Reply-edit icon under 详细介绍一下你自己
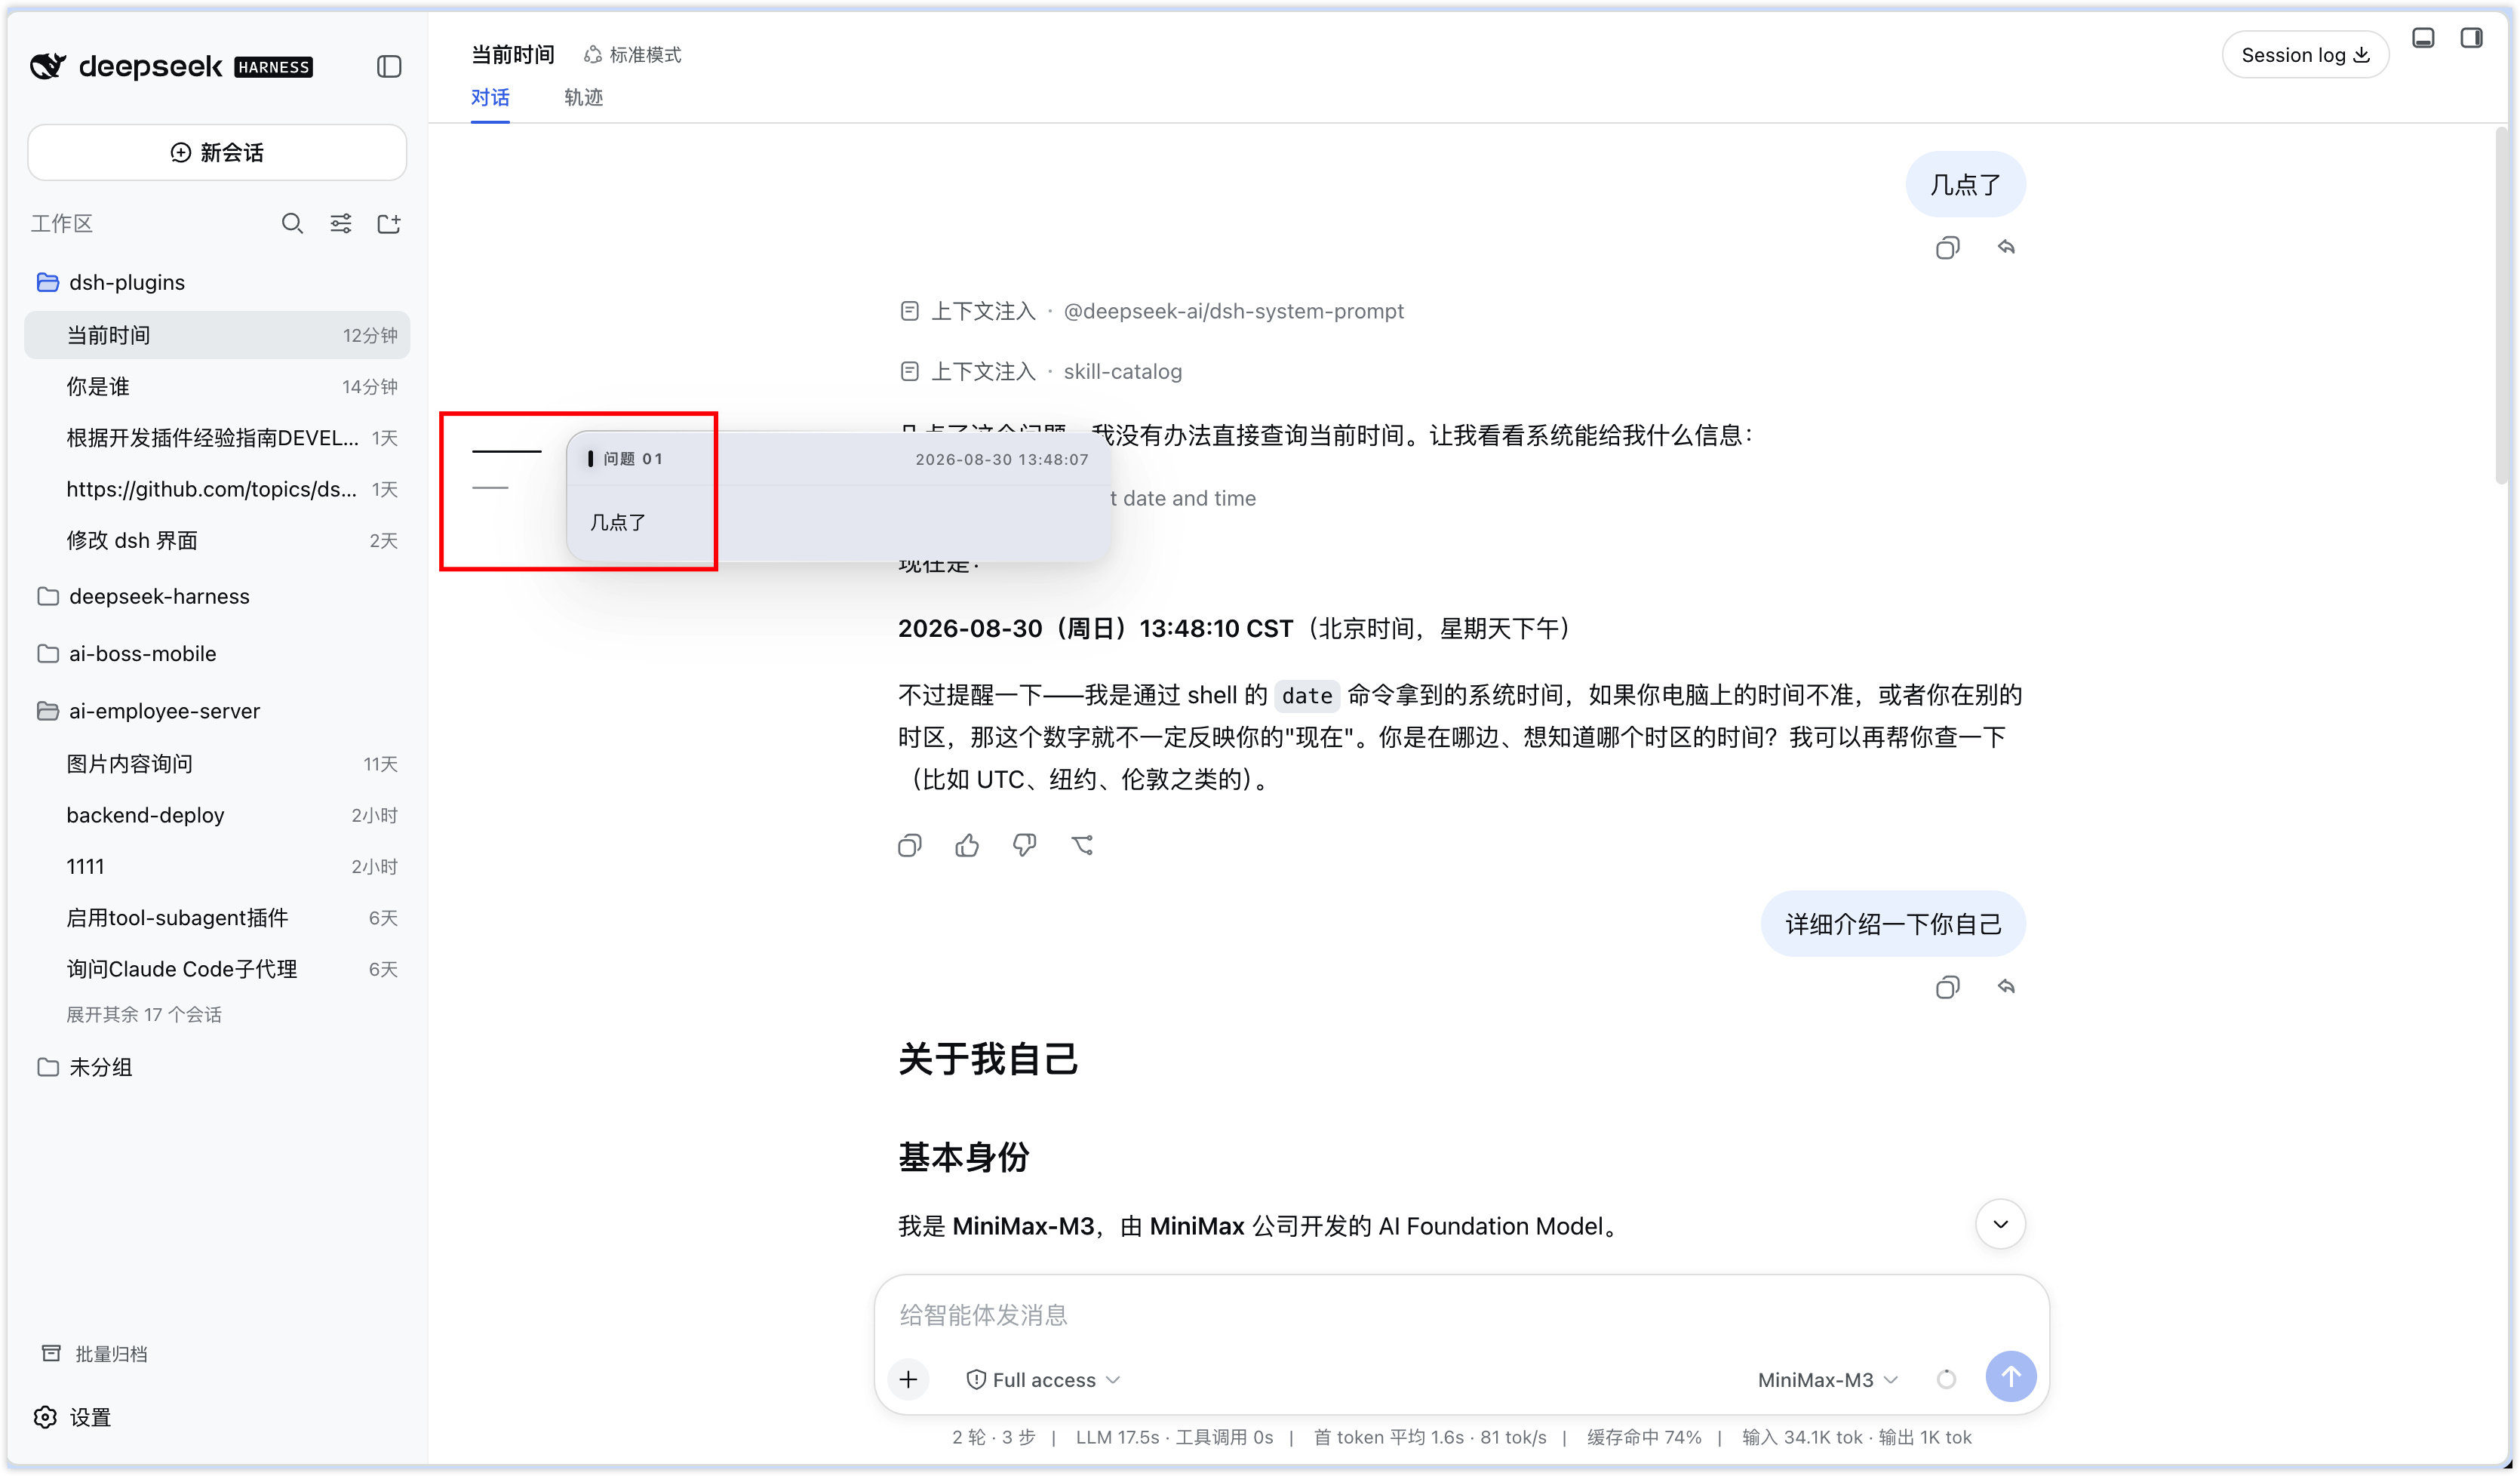This screenshot has height=1476, width=2520. [2006, 987]
